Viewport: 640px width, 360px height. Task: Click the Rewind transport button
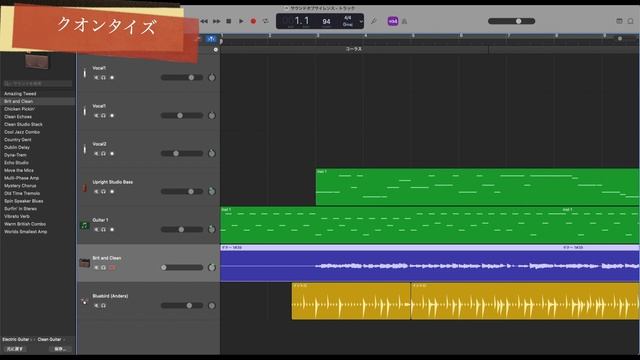pyautogui.click(x=204, y=21)
